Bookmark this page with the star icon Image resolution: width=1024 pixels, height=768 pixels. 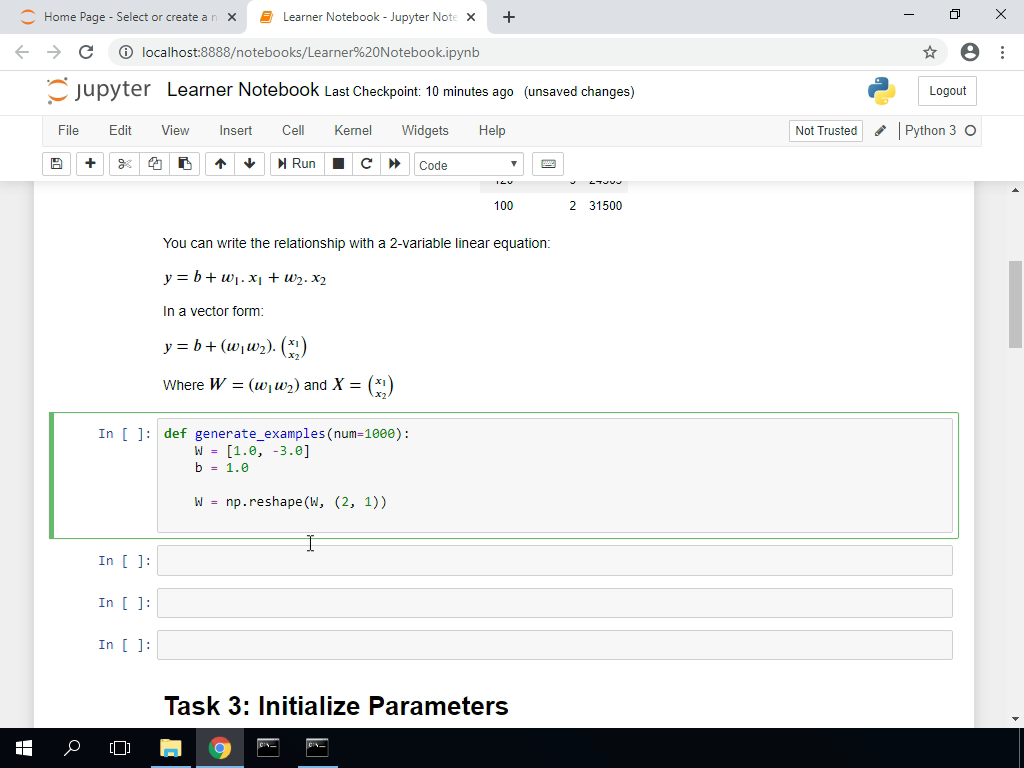click(930, 52)
